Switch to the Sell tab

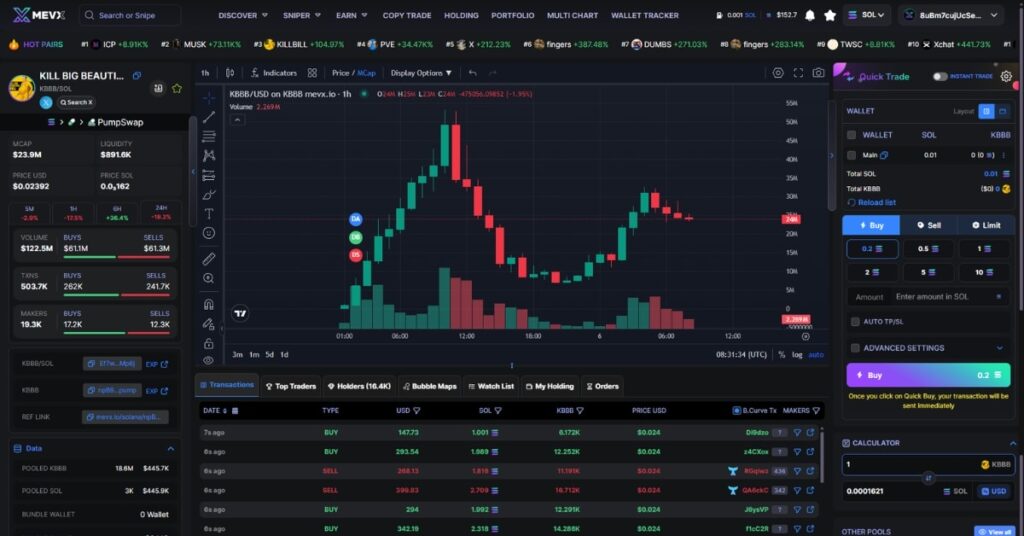(929, 225)
